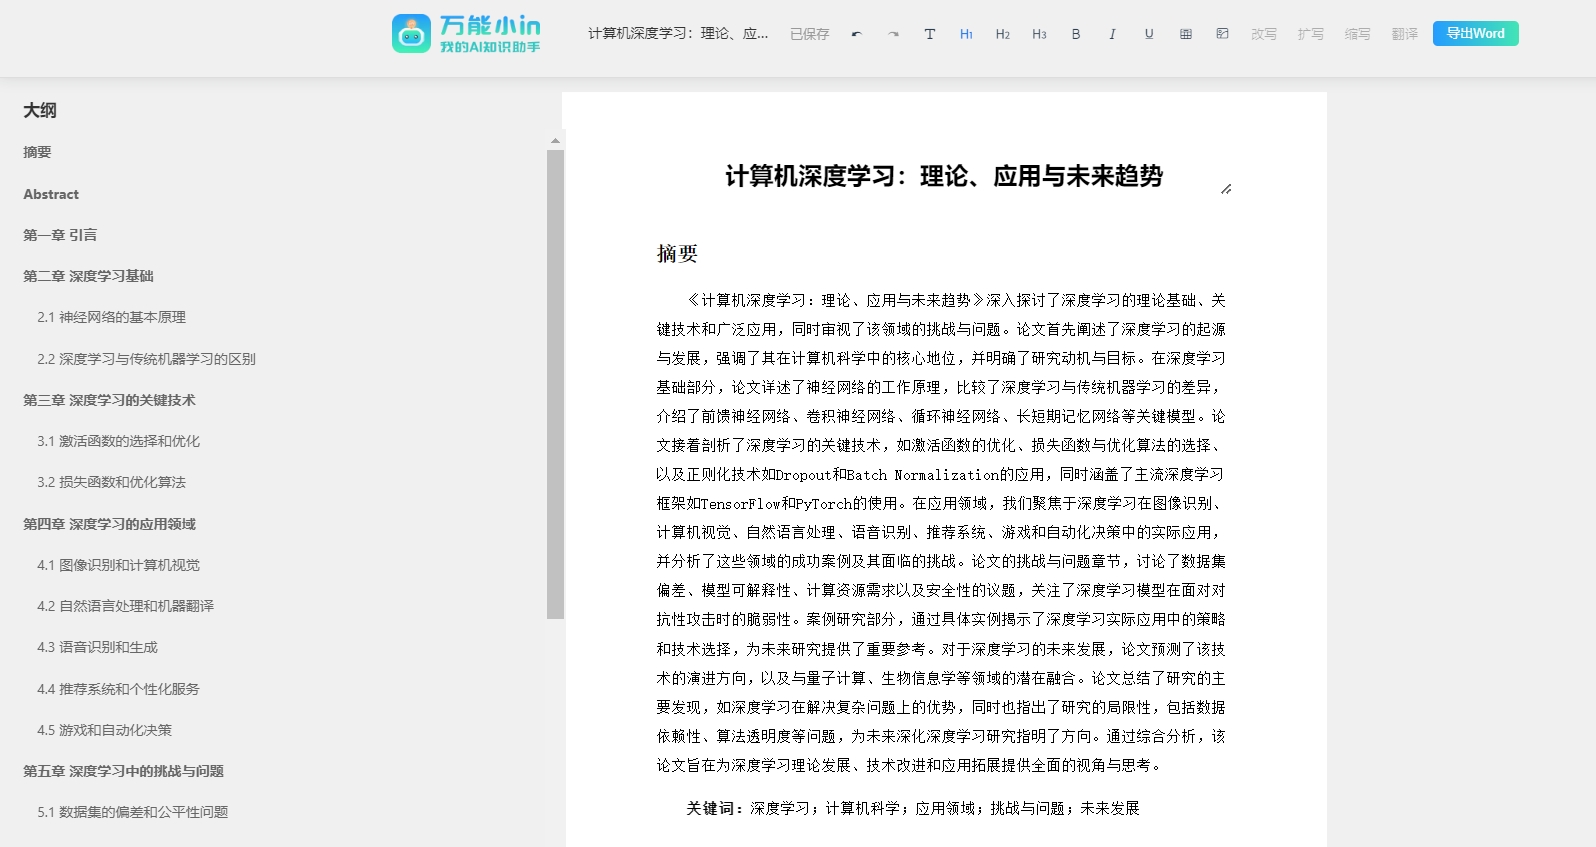Open 第二章 深度学习基础 in outline
Screen dimensions: 1596x847
pyautogui.click(x=88, y=276)
